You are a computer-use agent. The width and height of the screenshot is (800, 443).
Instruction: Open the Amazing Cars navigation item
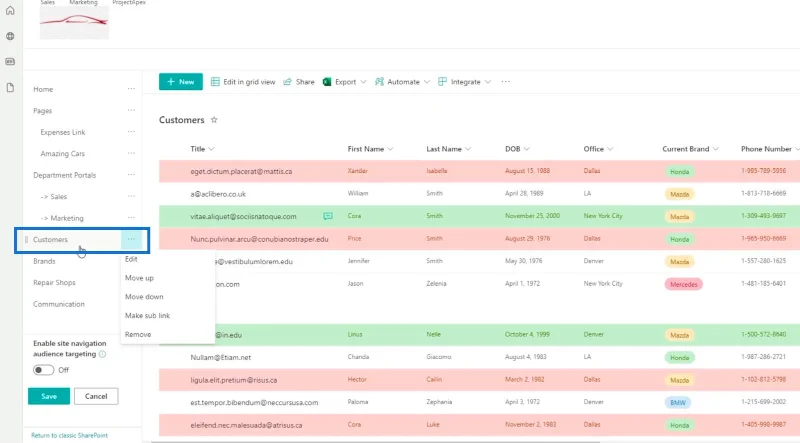pyautogui.click(x=63, y=154)
